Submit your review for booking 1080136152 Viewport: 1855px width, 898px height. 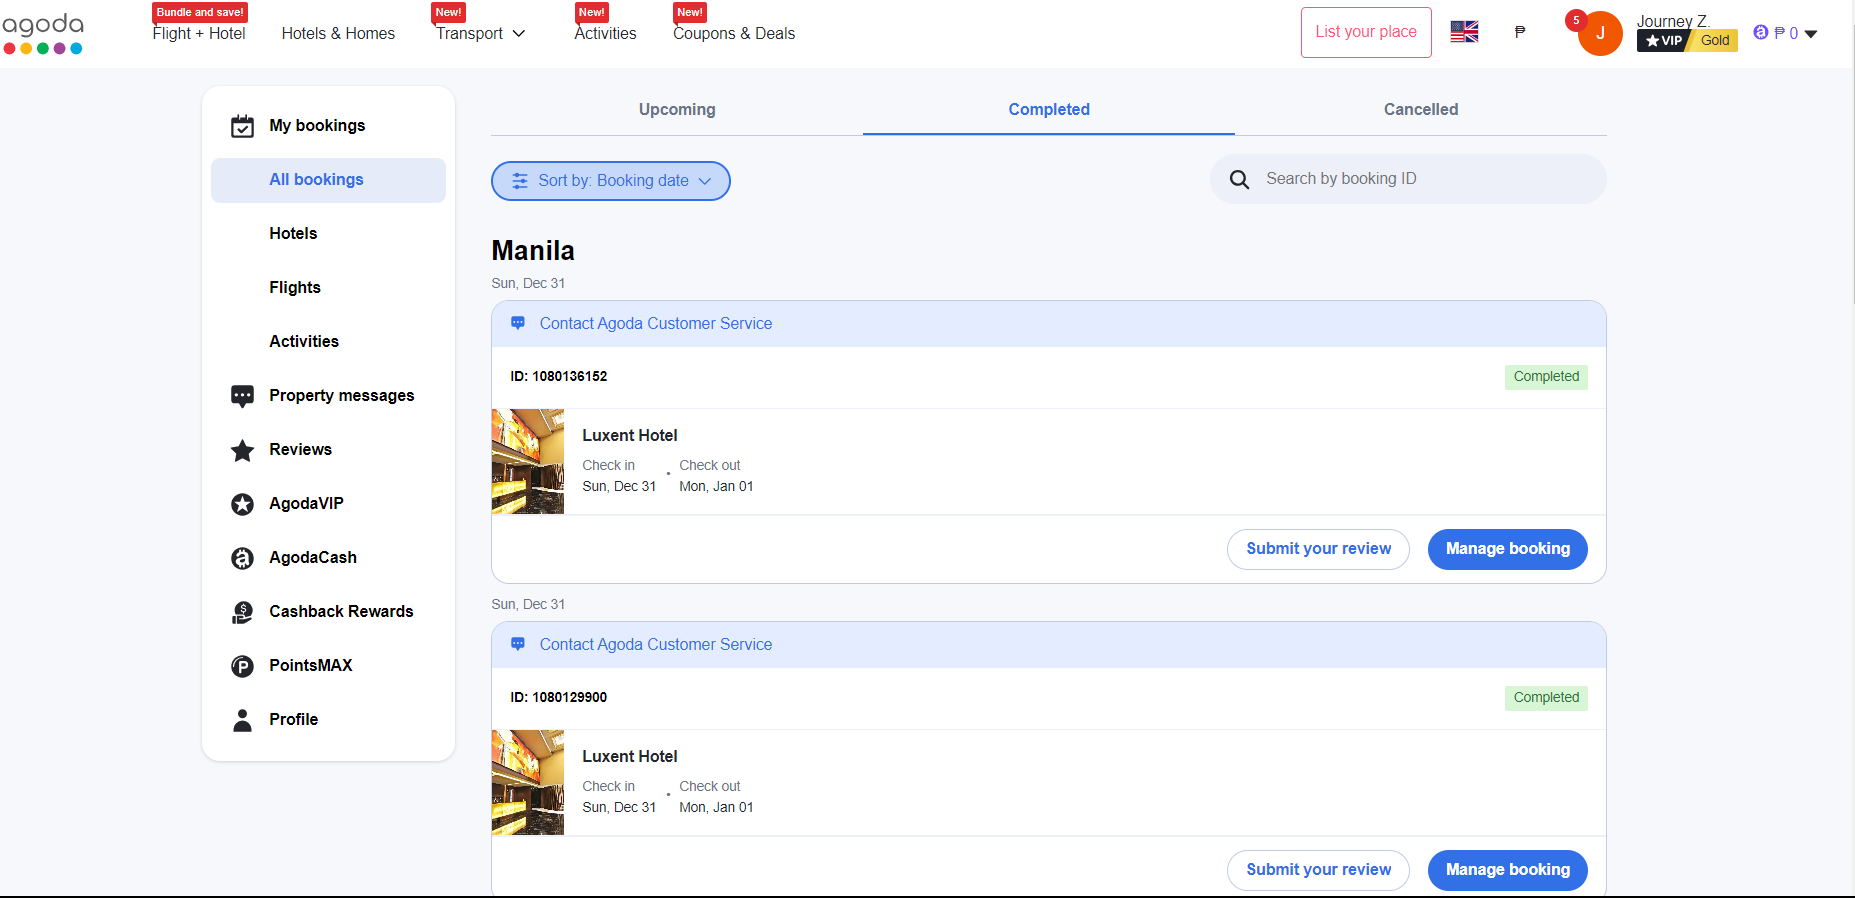1318,549
